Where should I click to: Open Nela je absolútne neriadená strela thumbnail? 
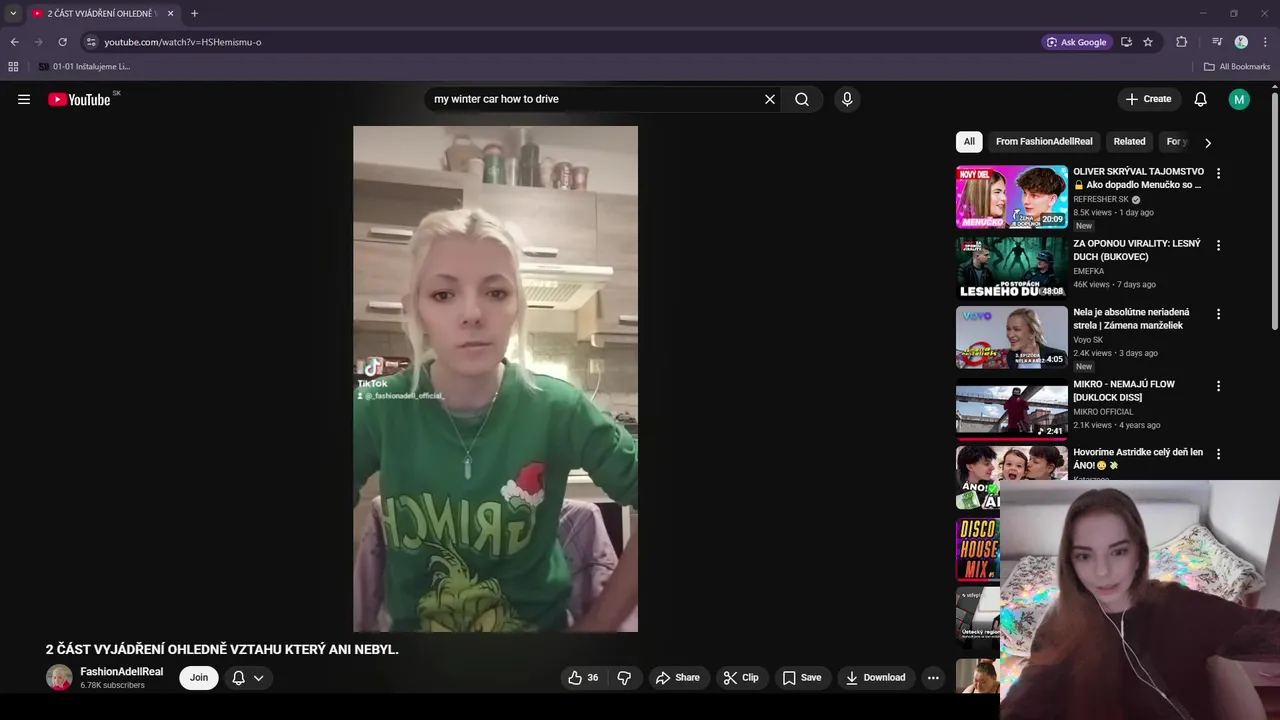pyautogui.click(x=1011, y=338)
